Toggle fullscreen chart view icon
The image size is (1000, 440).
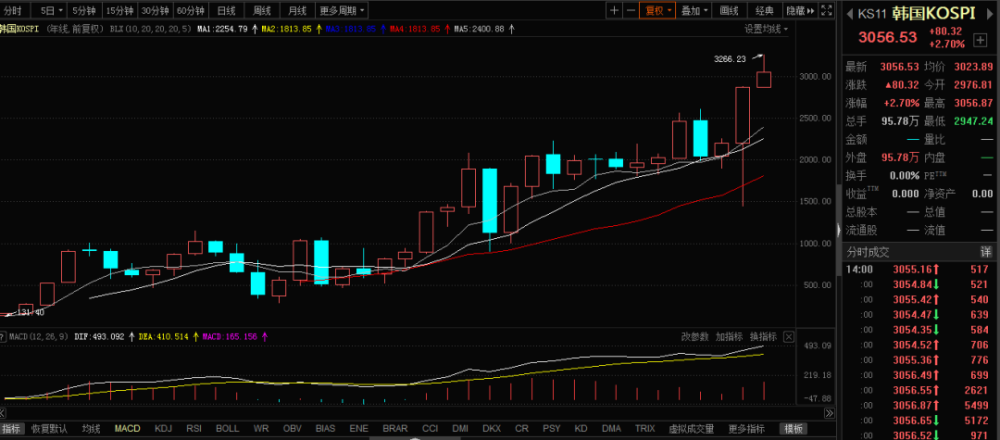coord(826,11)
